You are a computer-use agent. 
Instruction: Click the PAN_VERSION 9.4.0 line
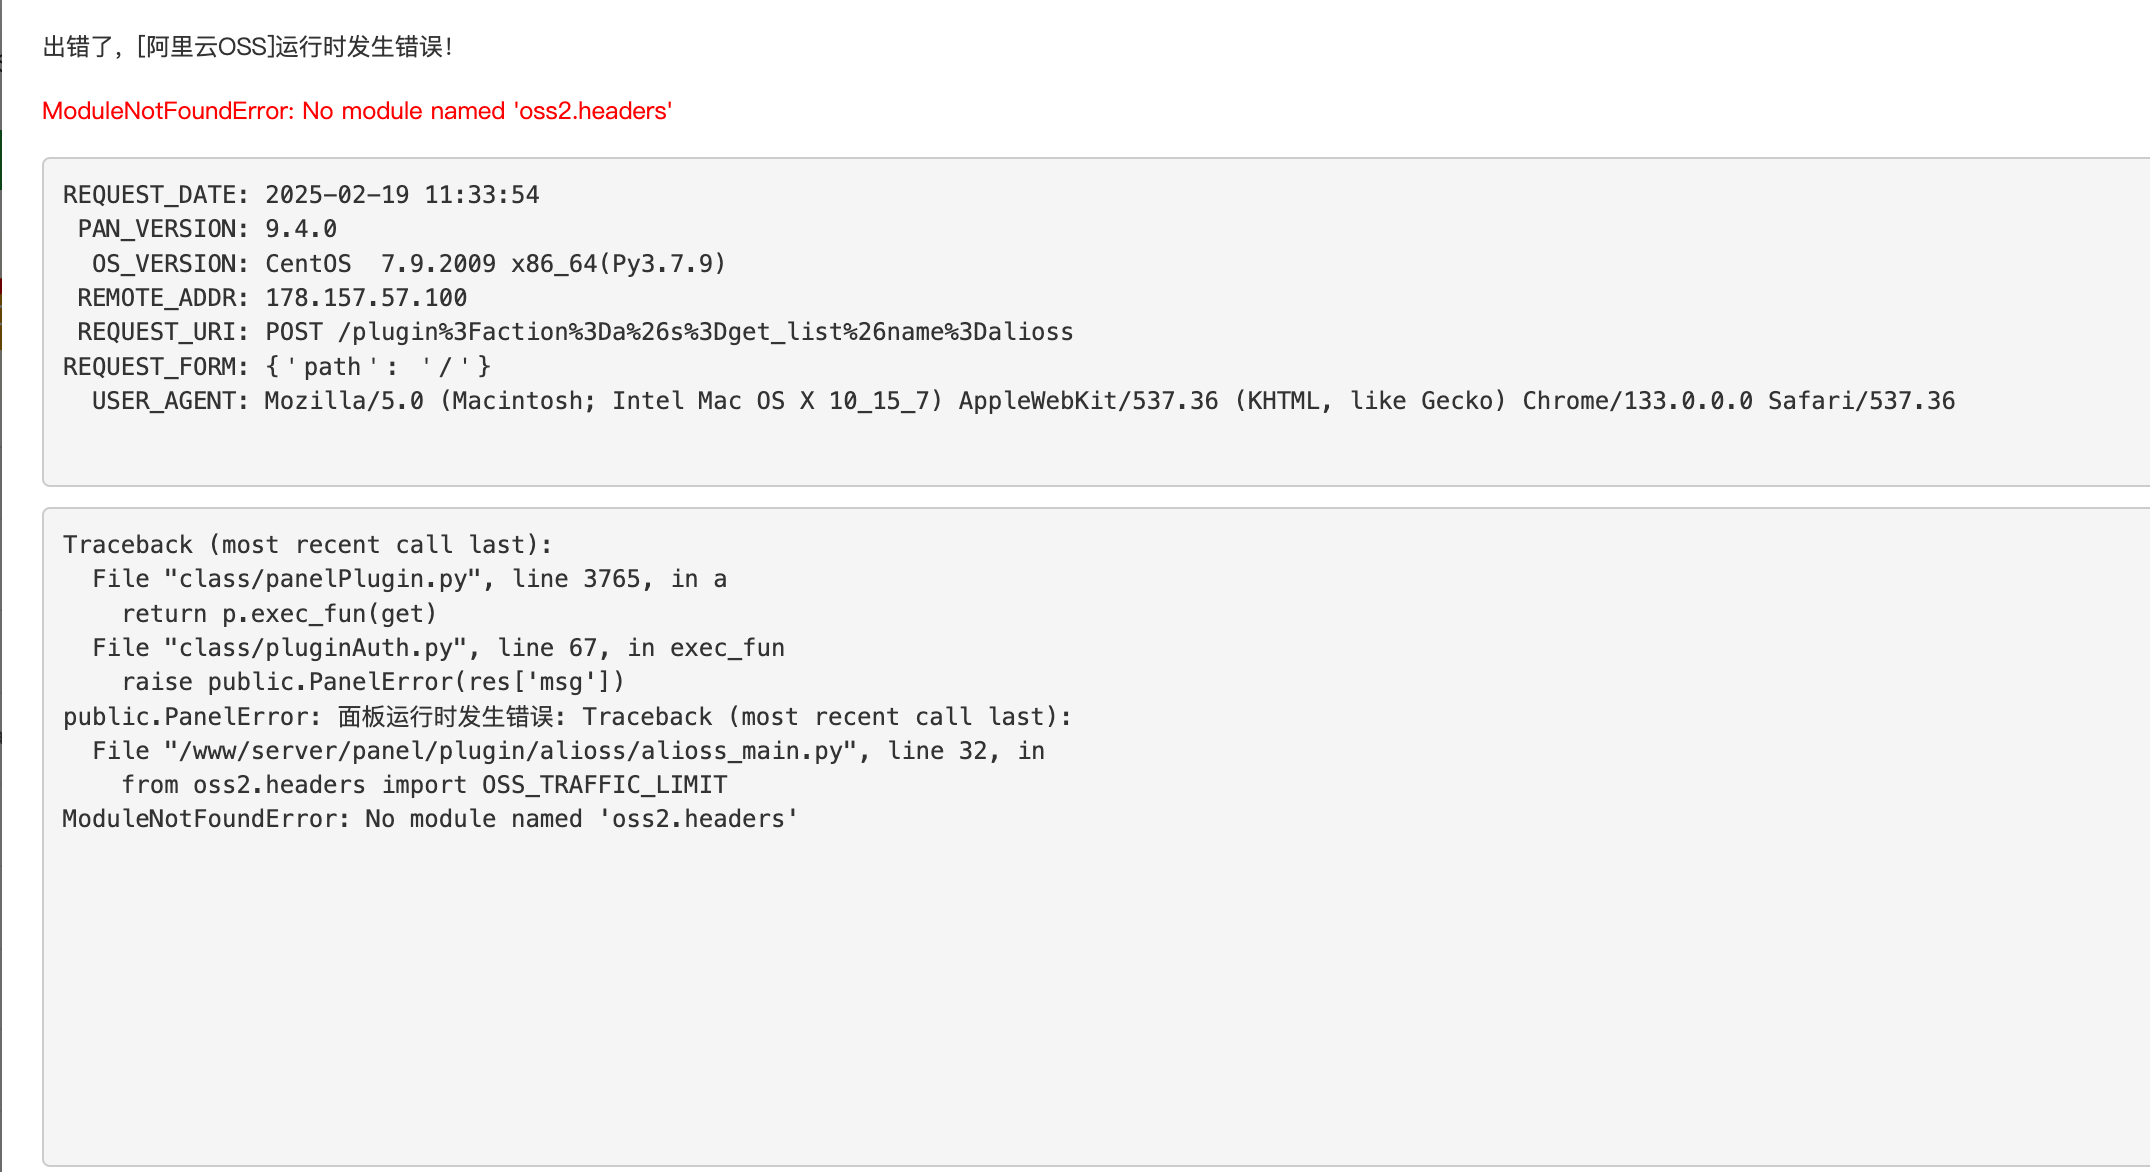pyautogui.click(x=207, y=229)
